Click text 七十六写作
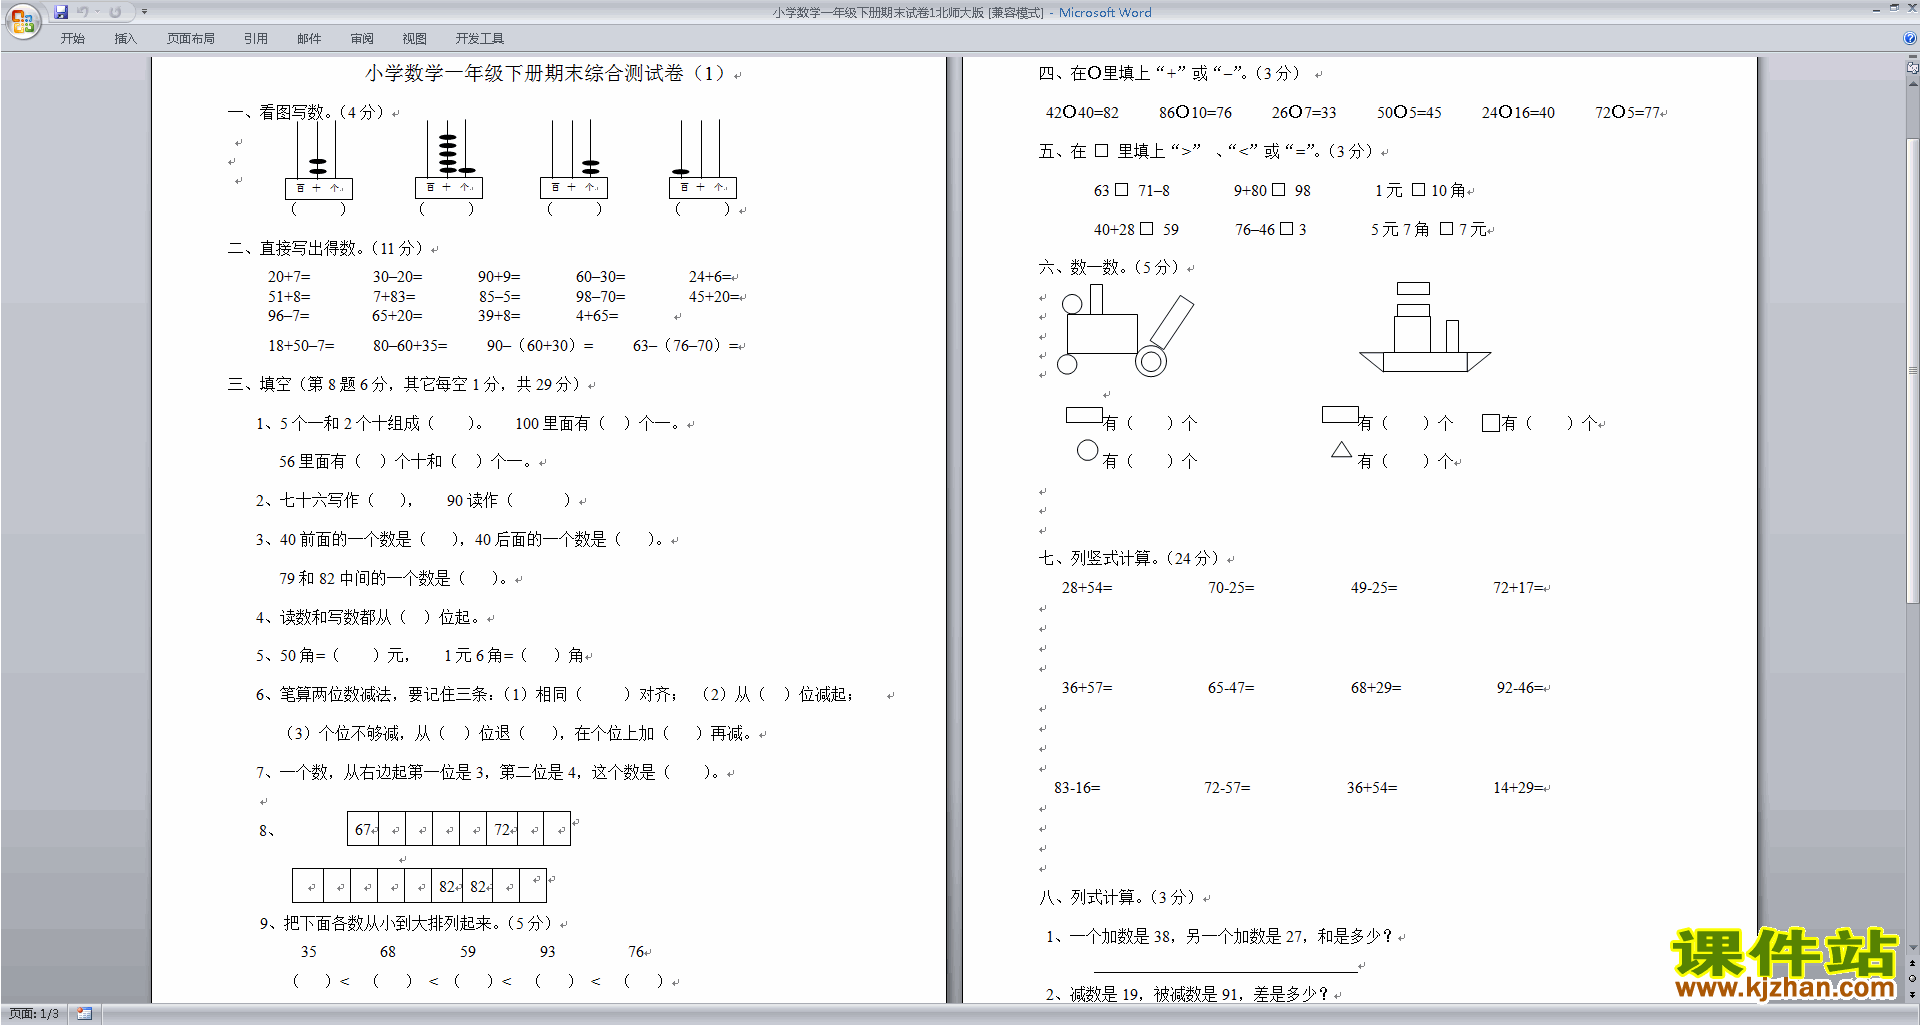Viewport: 1920px width, 1025px height. (x=319, y=500)
